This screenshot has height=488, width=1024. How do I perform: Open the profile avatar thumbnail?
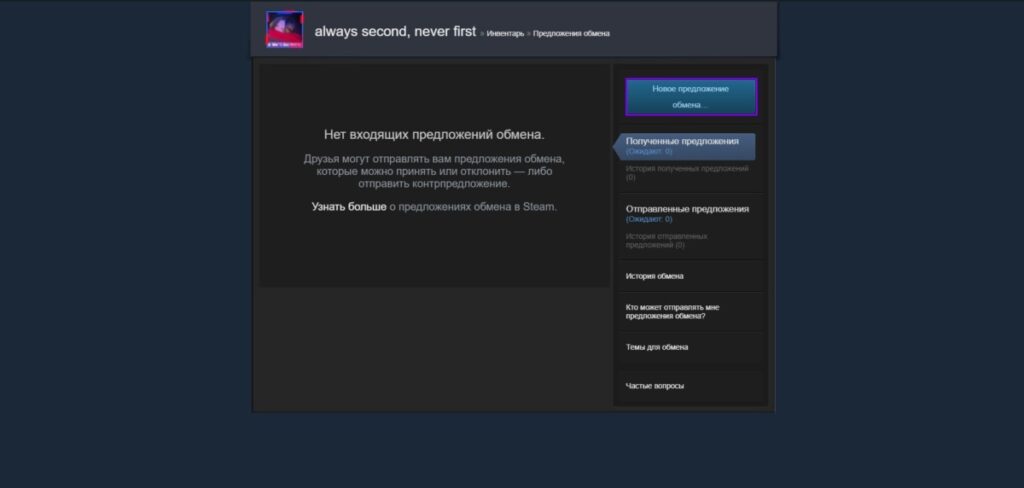(284, 29)
